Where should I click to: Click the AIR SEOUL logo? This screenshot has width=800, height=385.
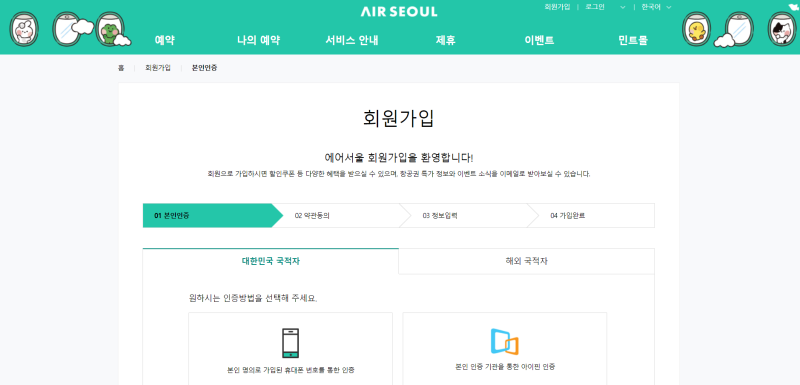point(398,11)
